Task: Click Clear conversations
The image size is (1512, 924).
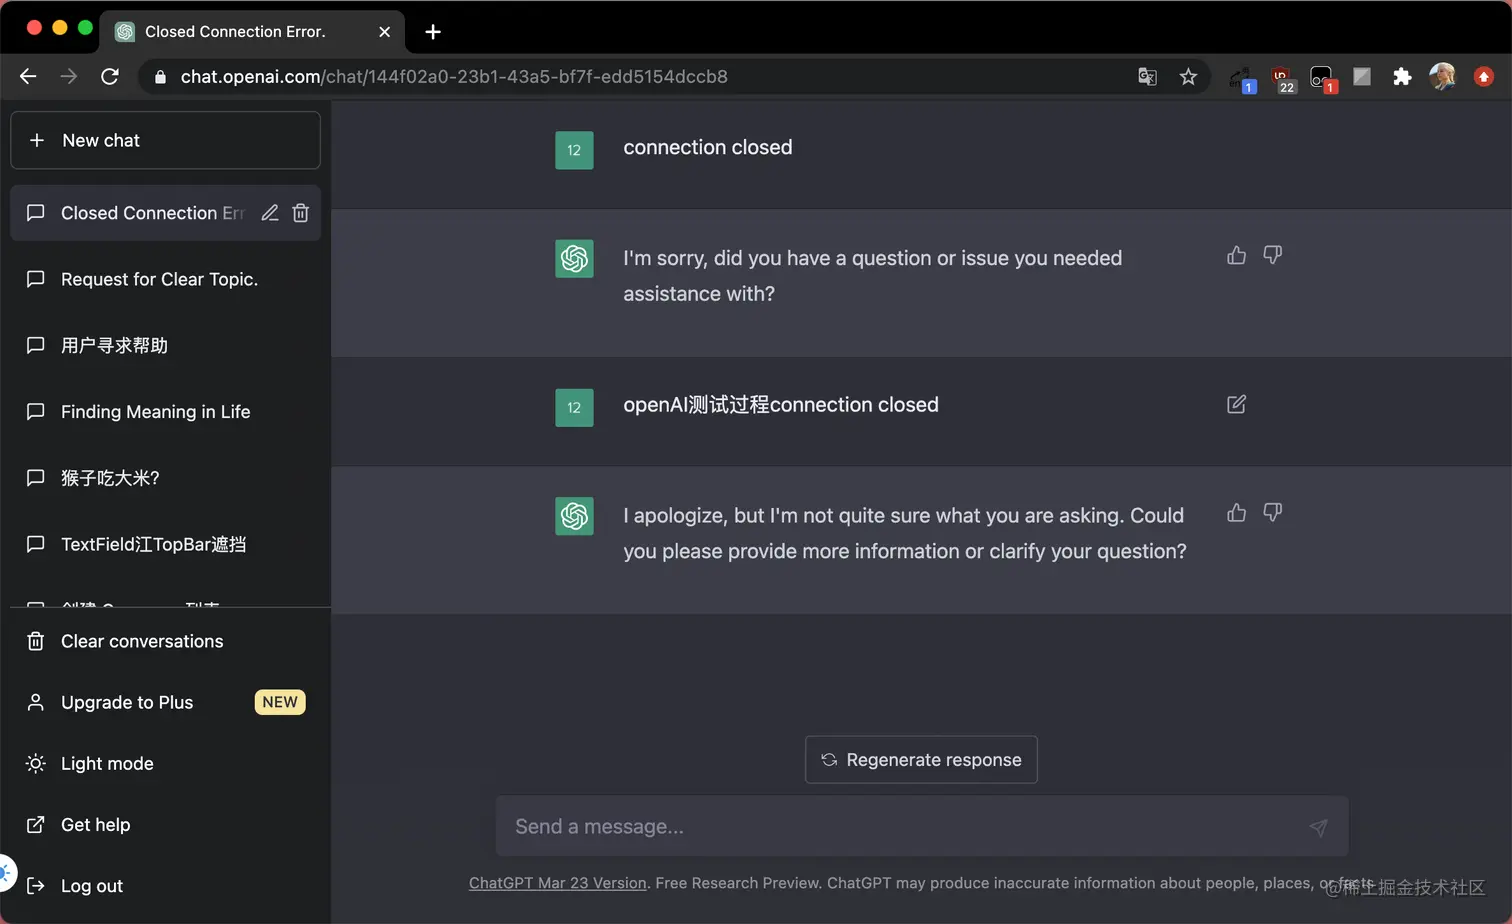Action: (165, 641)
